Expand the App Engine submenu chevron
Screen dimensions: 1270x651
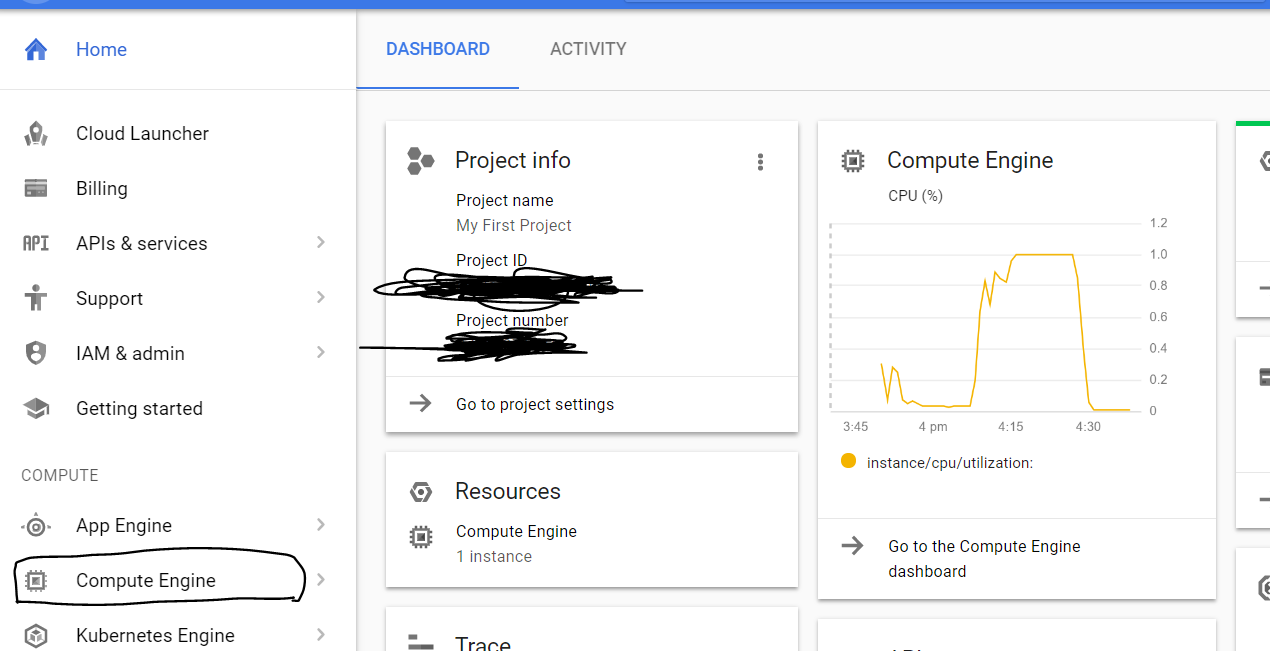tap(321, 524)
